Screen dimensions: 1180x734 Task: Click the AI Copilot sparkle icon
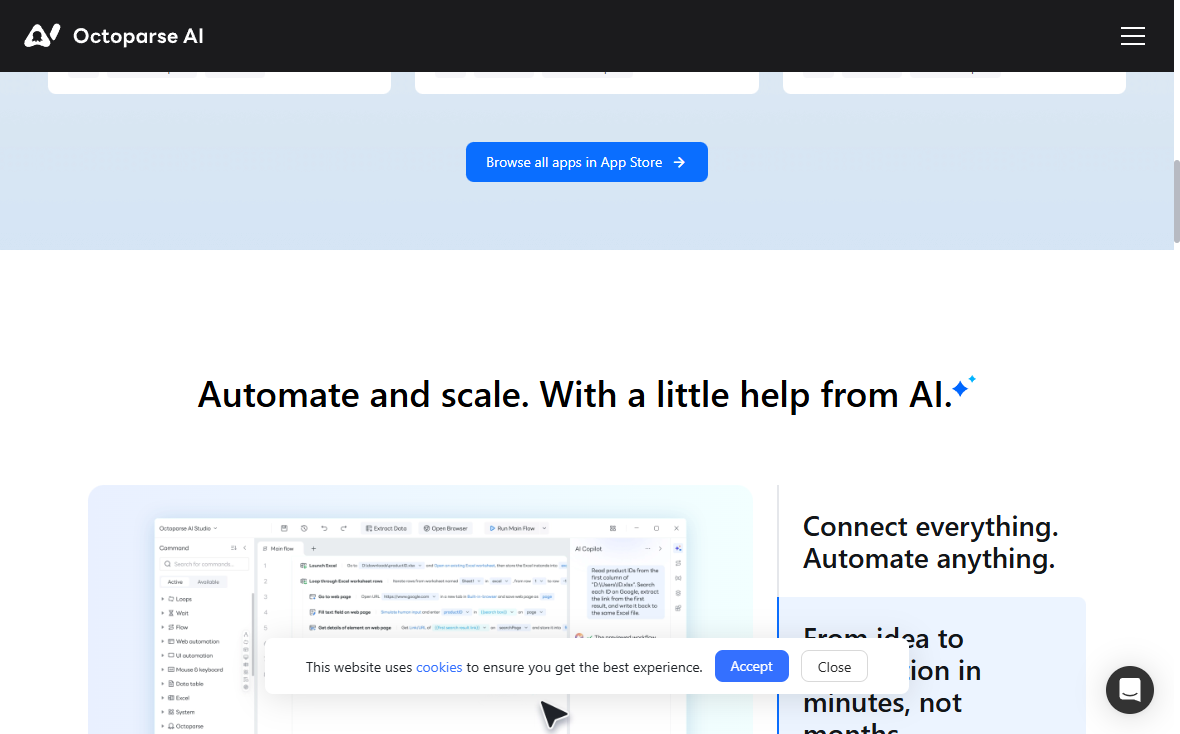tap(678, 548)
